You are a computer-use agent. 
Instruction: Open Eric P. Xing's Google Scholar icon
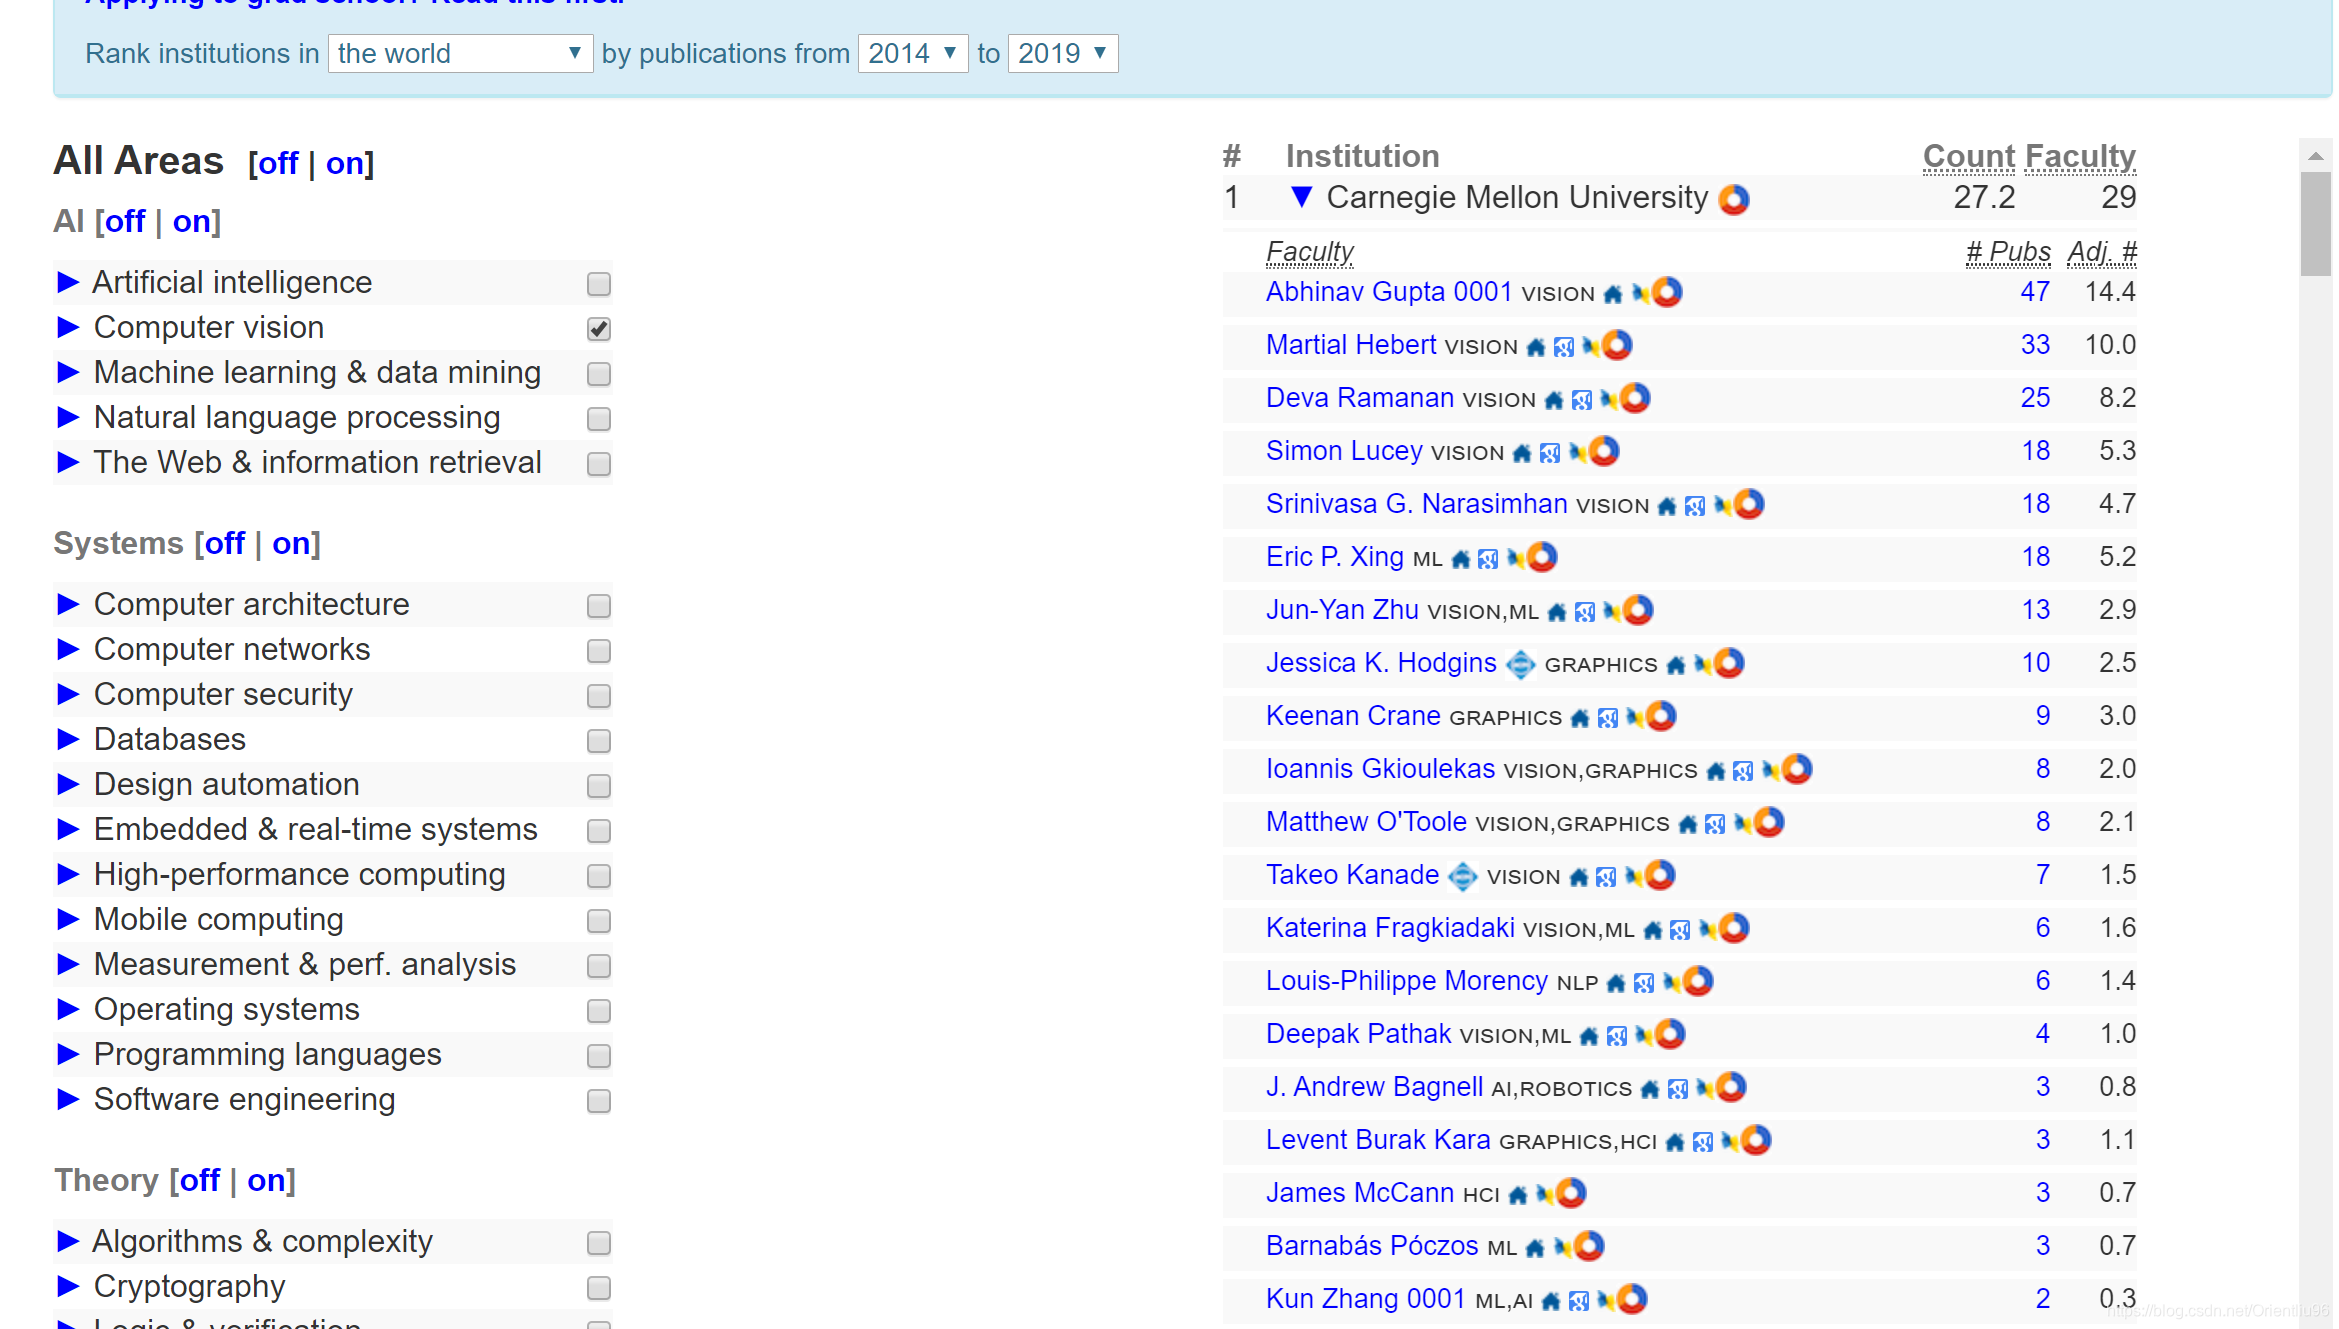click(x=1488, y=559)
